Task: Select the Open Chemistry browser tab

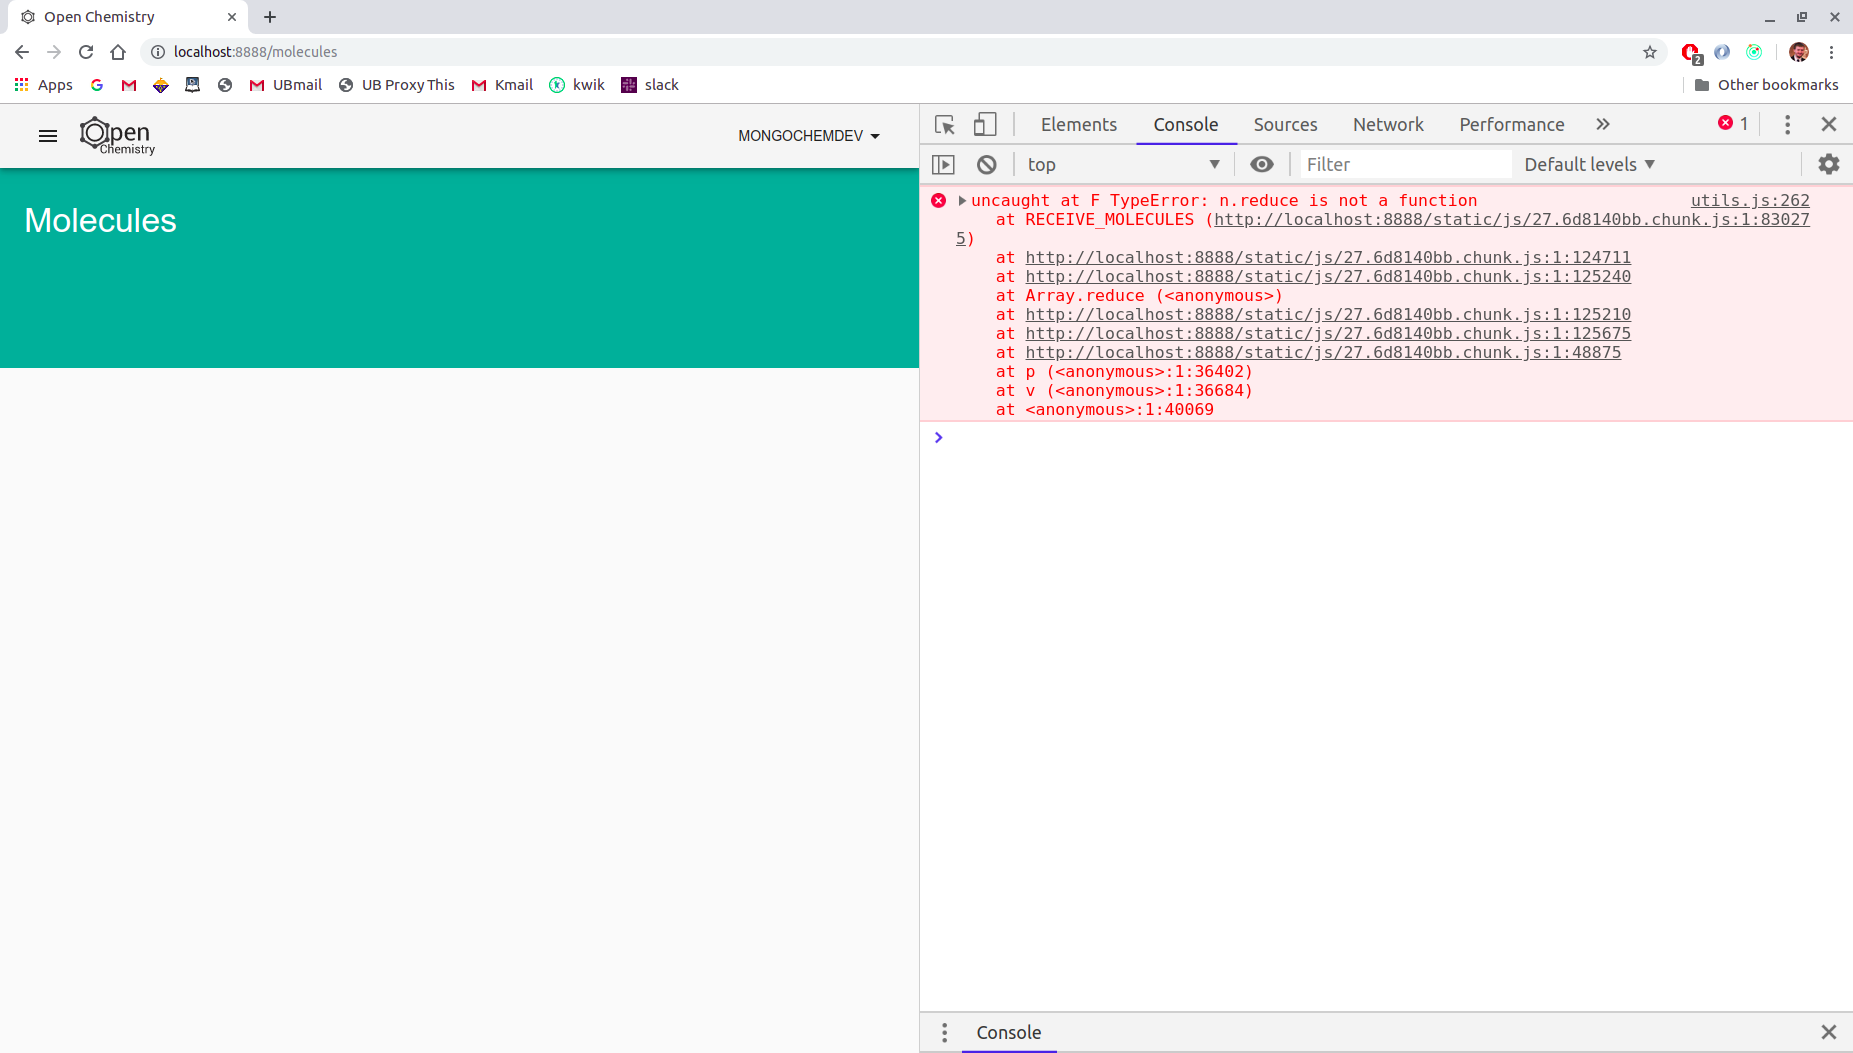Action: tap(128, 17)
